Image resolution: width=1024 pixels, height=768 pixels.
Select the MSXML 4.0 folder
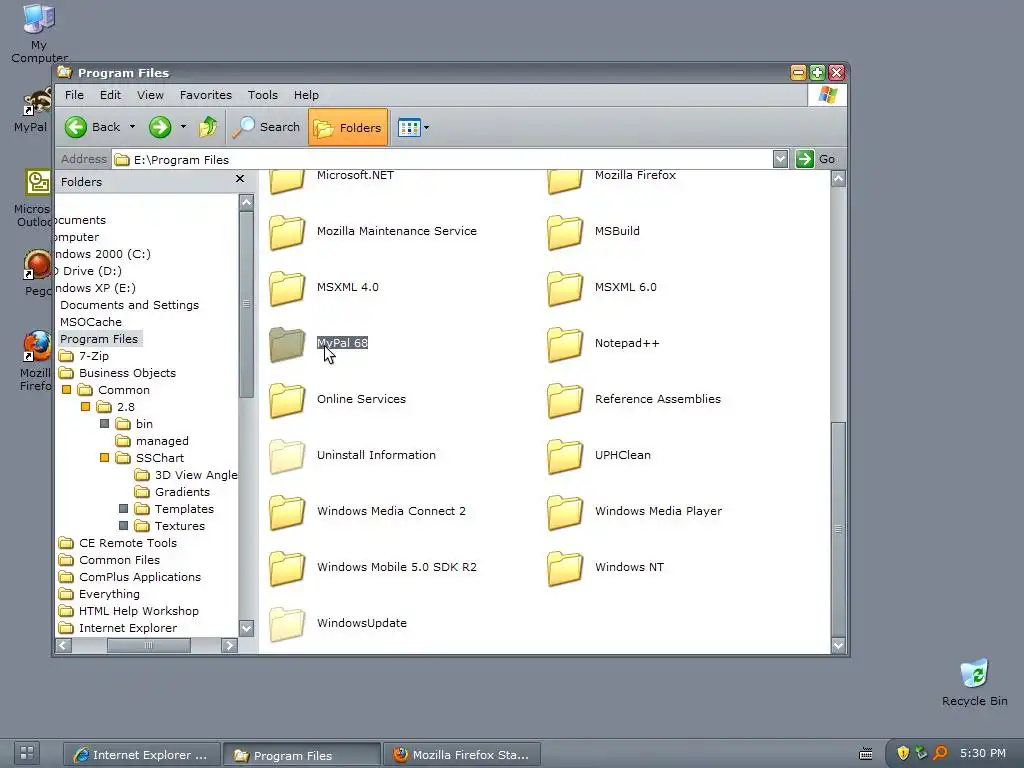click(324, 287)
